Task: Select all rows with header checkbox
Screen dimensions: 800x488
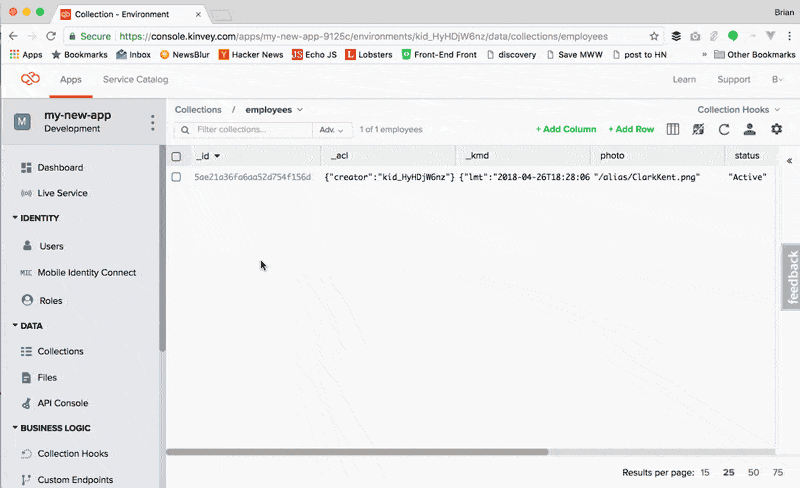Action: coord(176,156)
